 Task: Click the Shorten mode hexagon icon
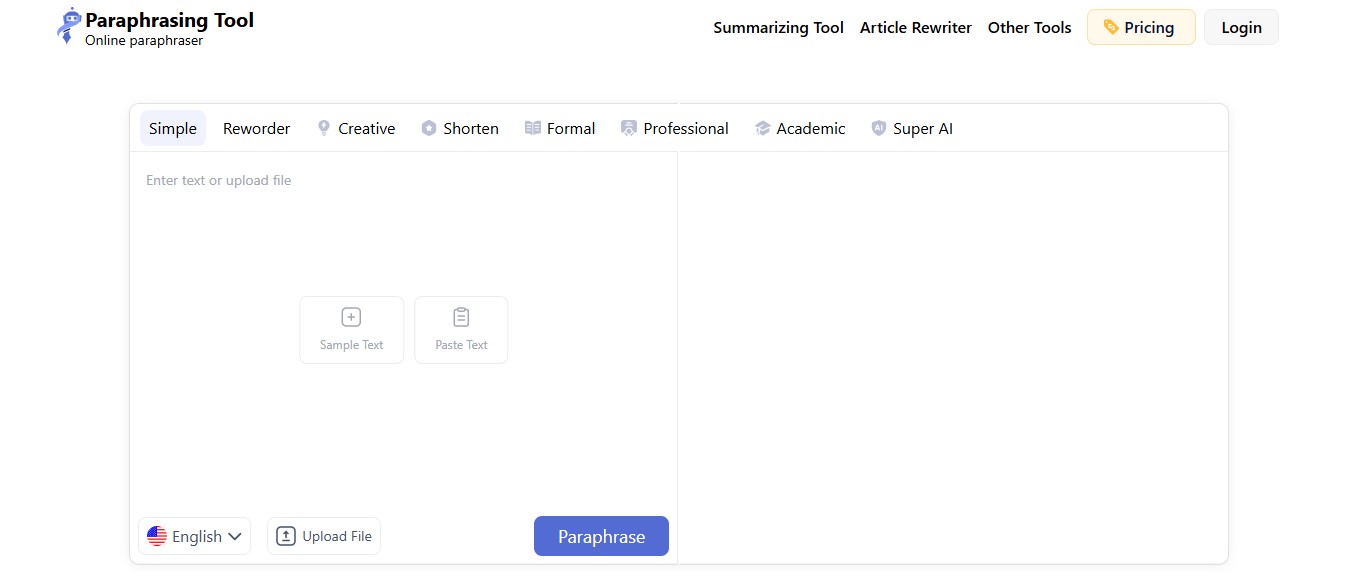[x=429, y=128]
